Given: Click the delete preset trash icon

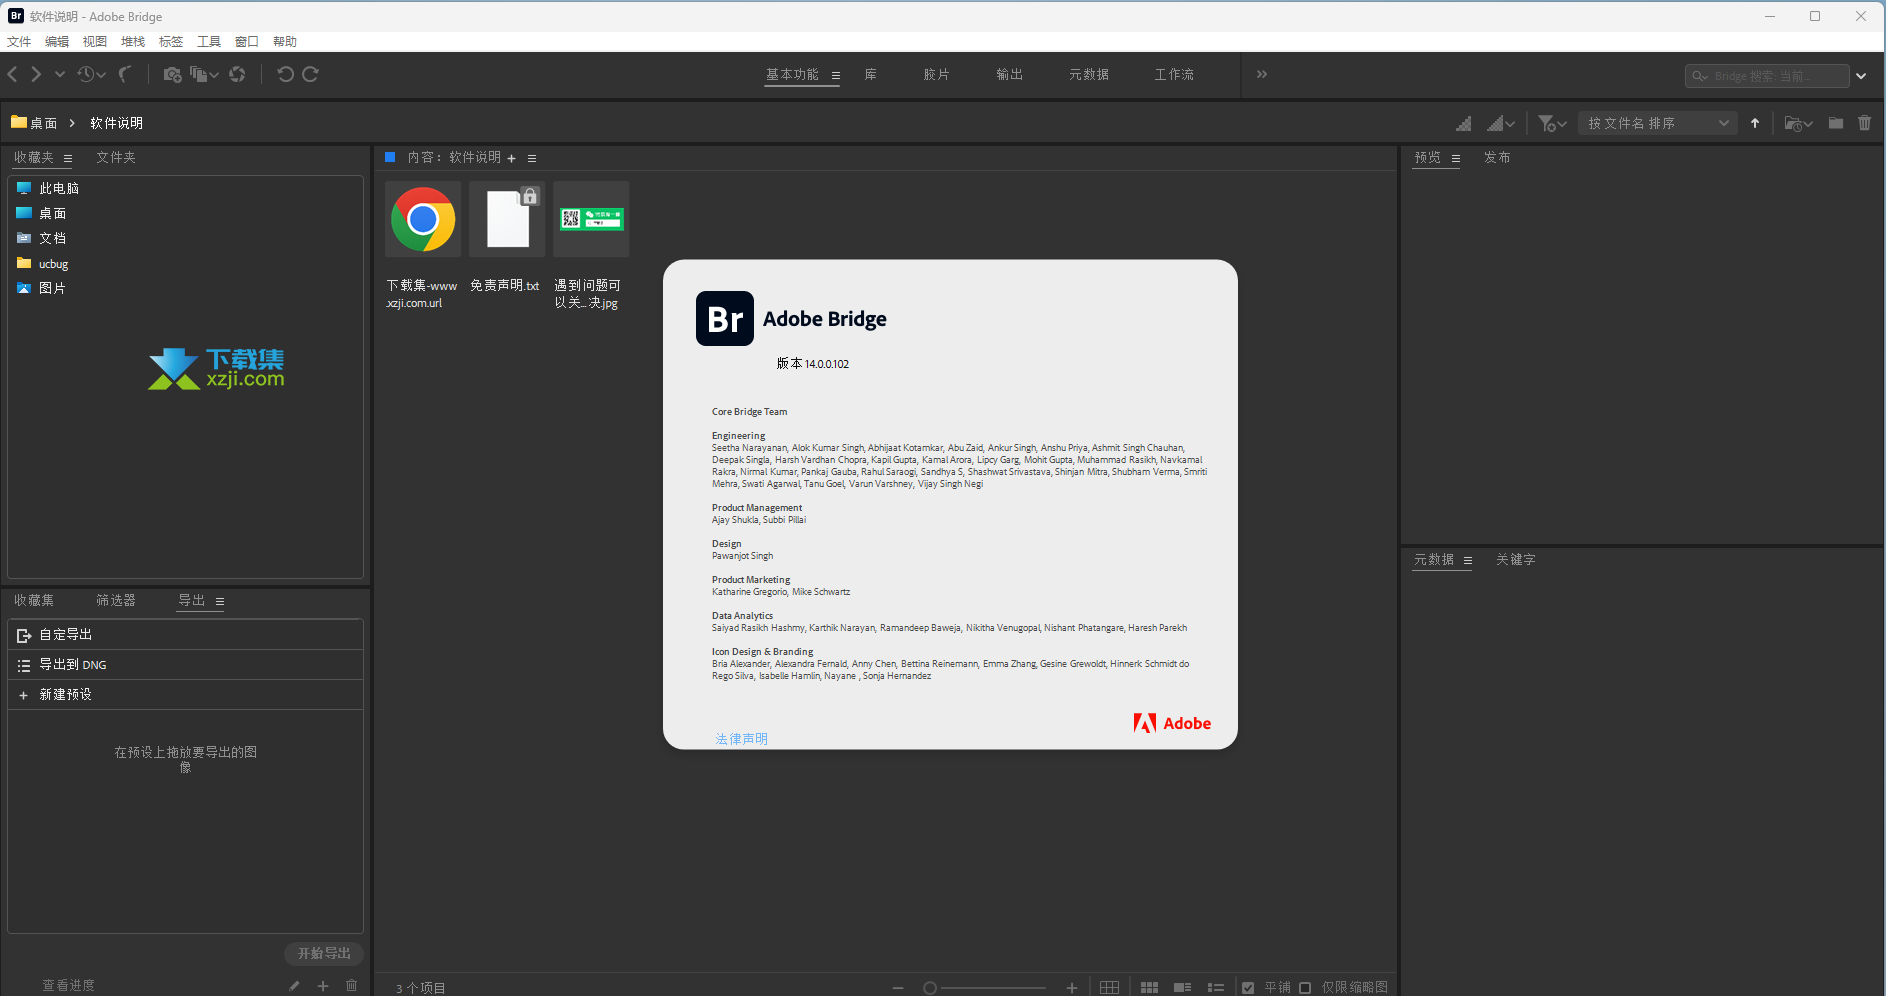Looking at the screenshot, I should [351, 986].
